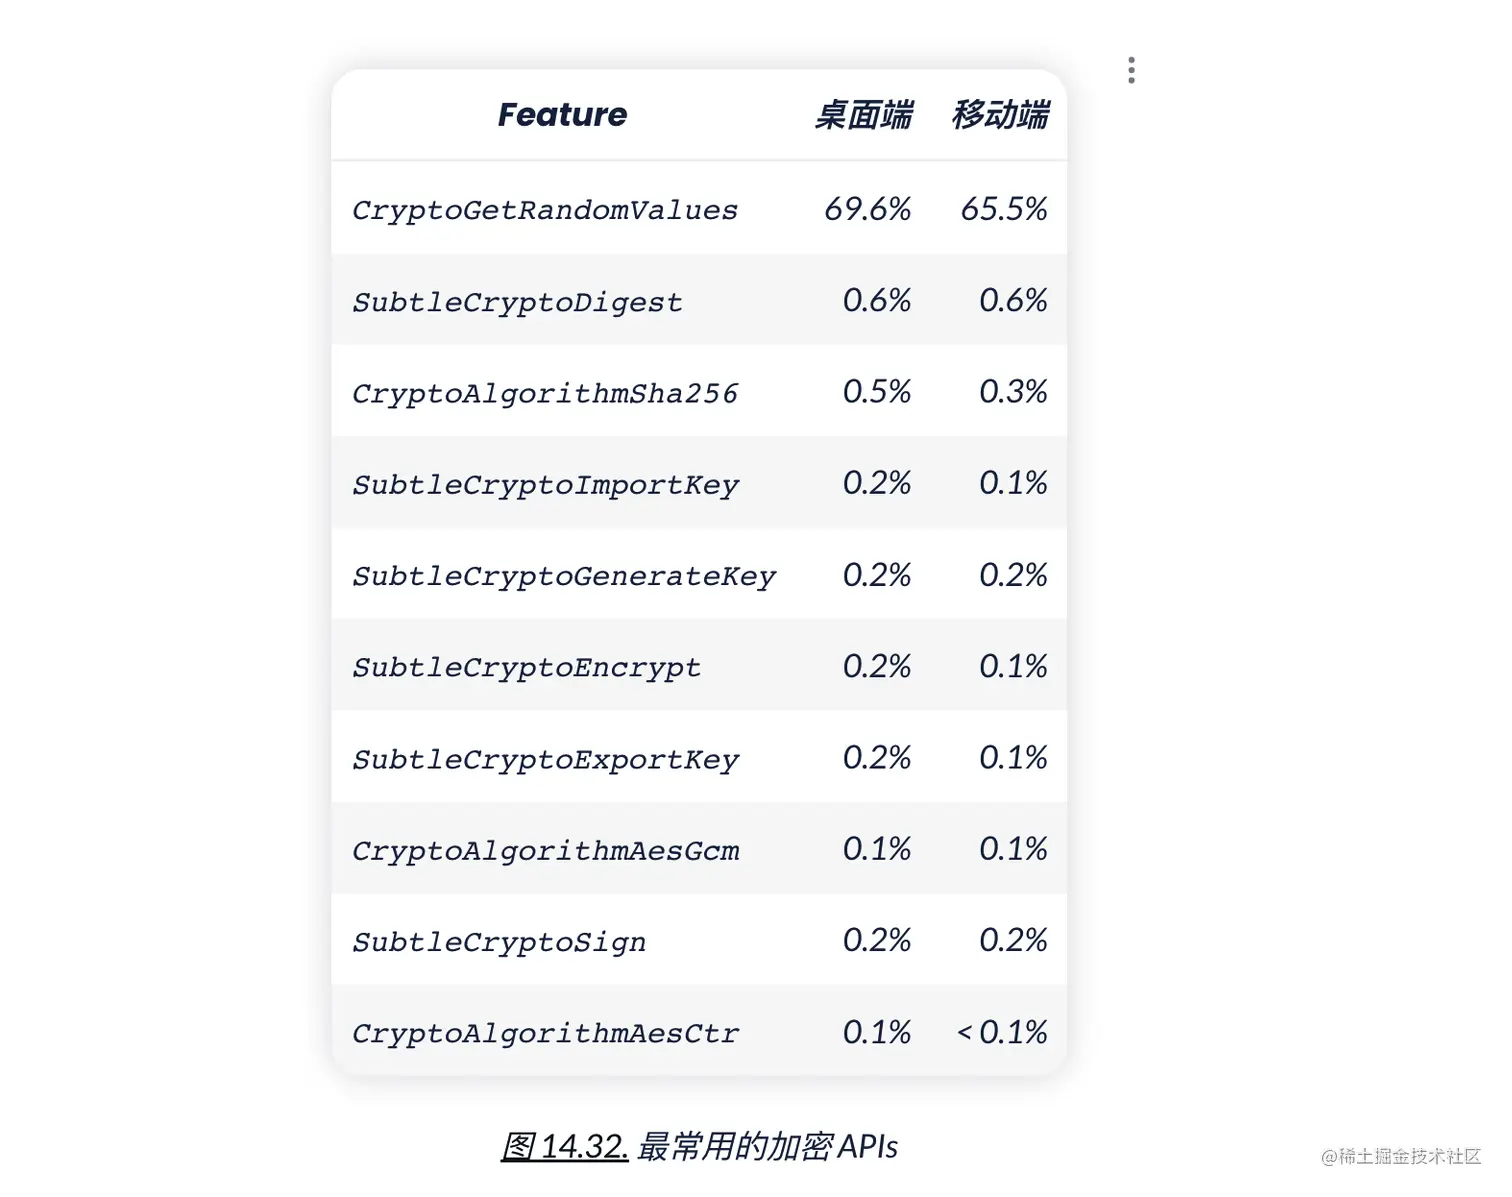
Task: Select the 69.6% desktop value cell
Action: coord(867,209)
